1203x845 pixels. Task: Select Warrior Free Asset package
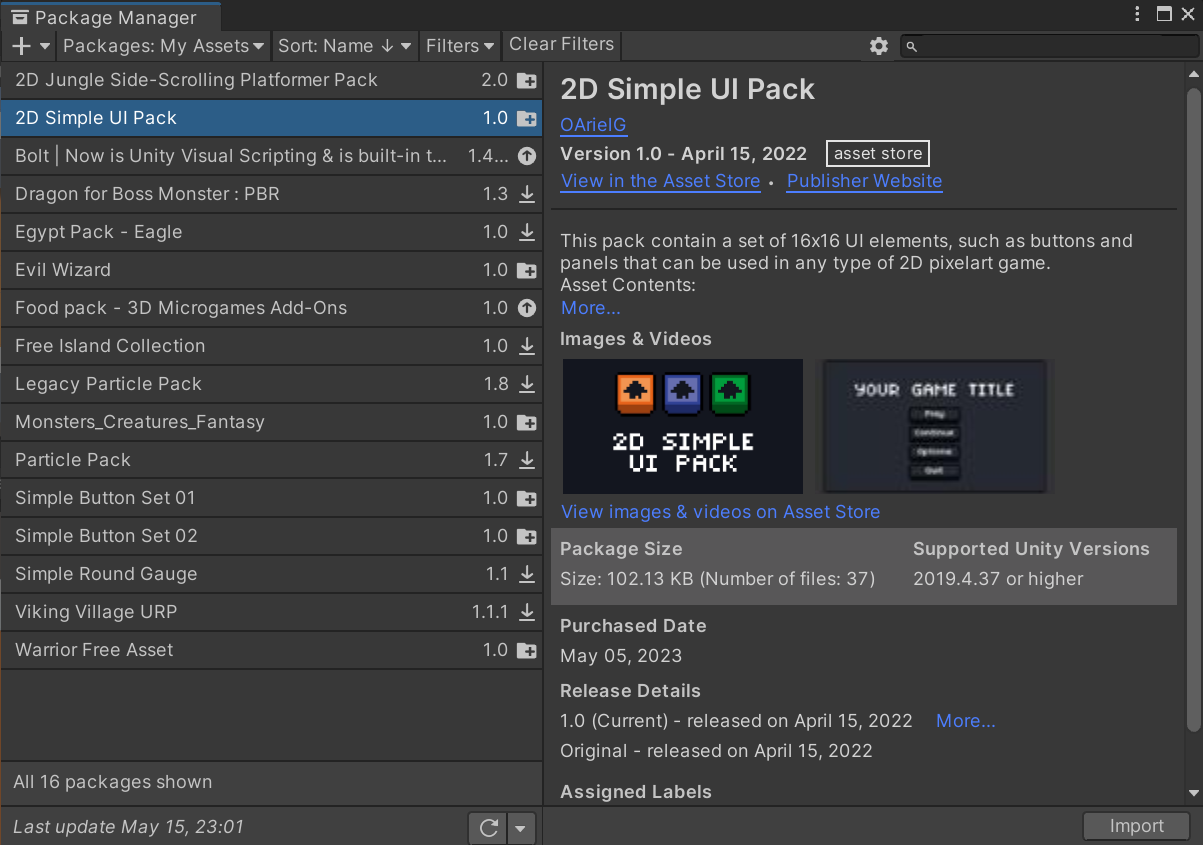point(271,650)
